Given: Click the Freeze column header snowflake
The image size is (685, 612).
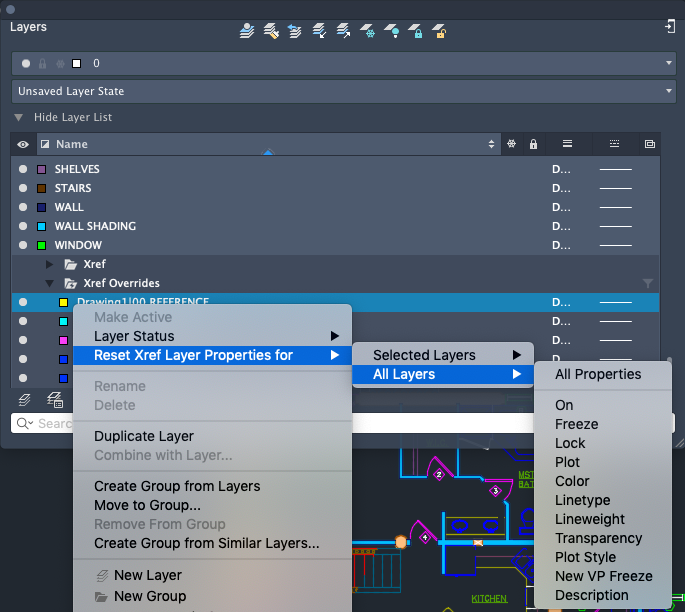Looking at the screenshot, I should coord(512,144).
